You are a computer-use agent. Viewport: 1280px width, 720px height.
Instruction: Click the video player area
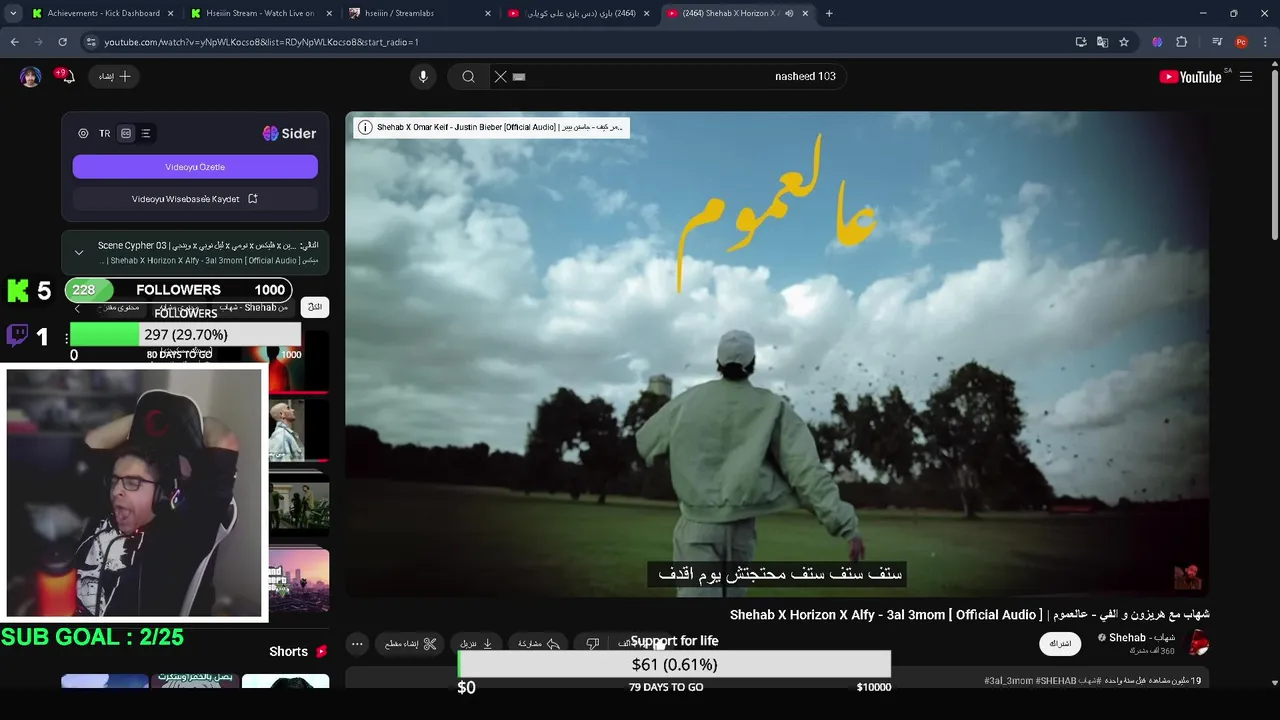tap(777, 355)
